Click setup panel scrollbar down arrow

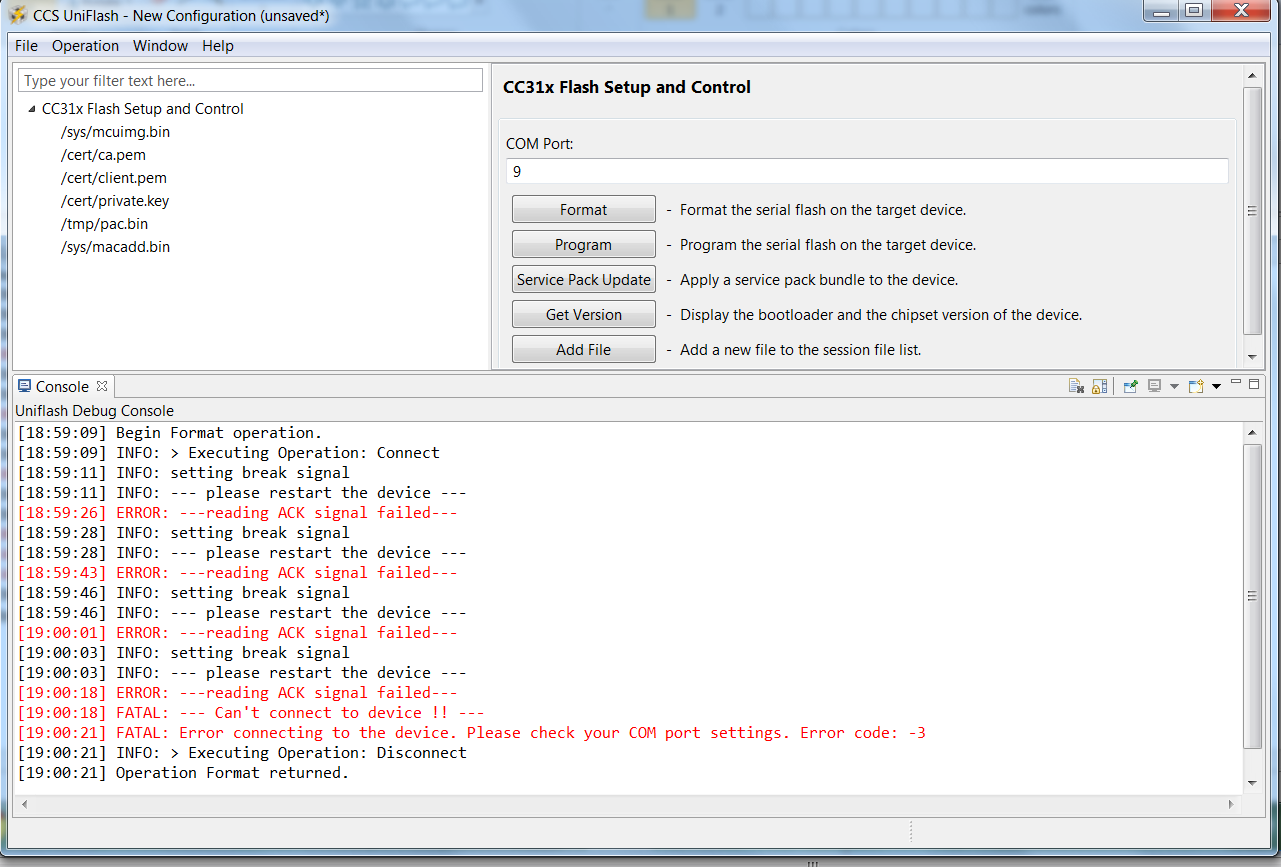tap(1252, 356)
